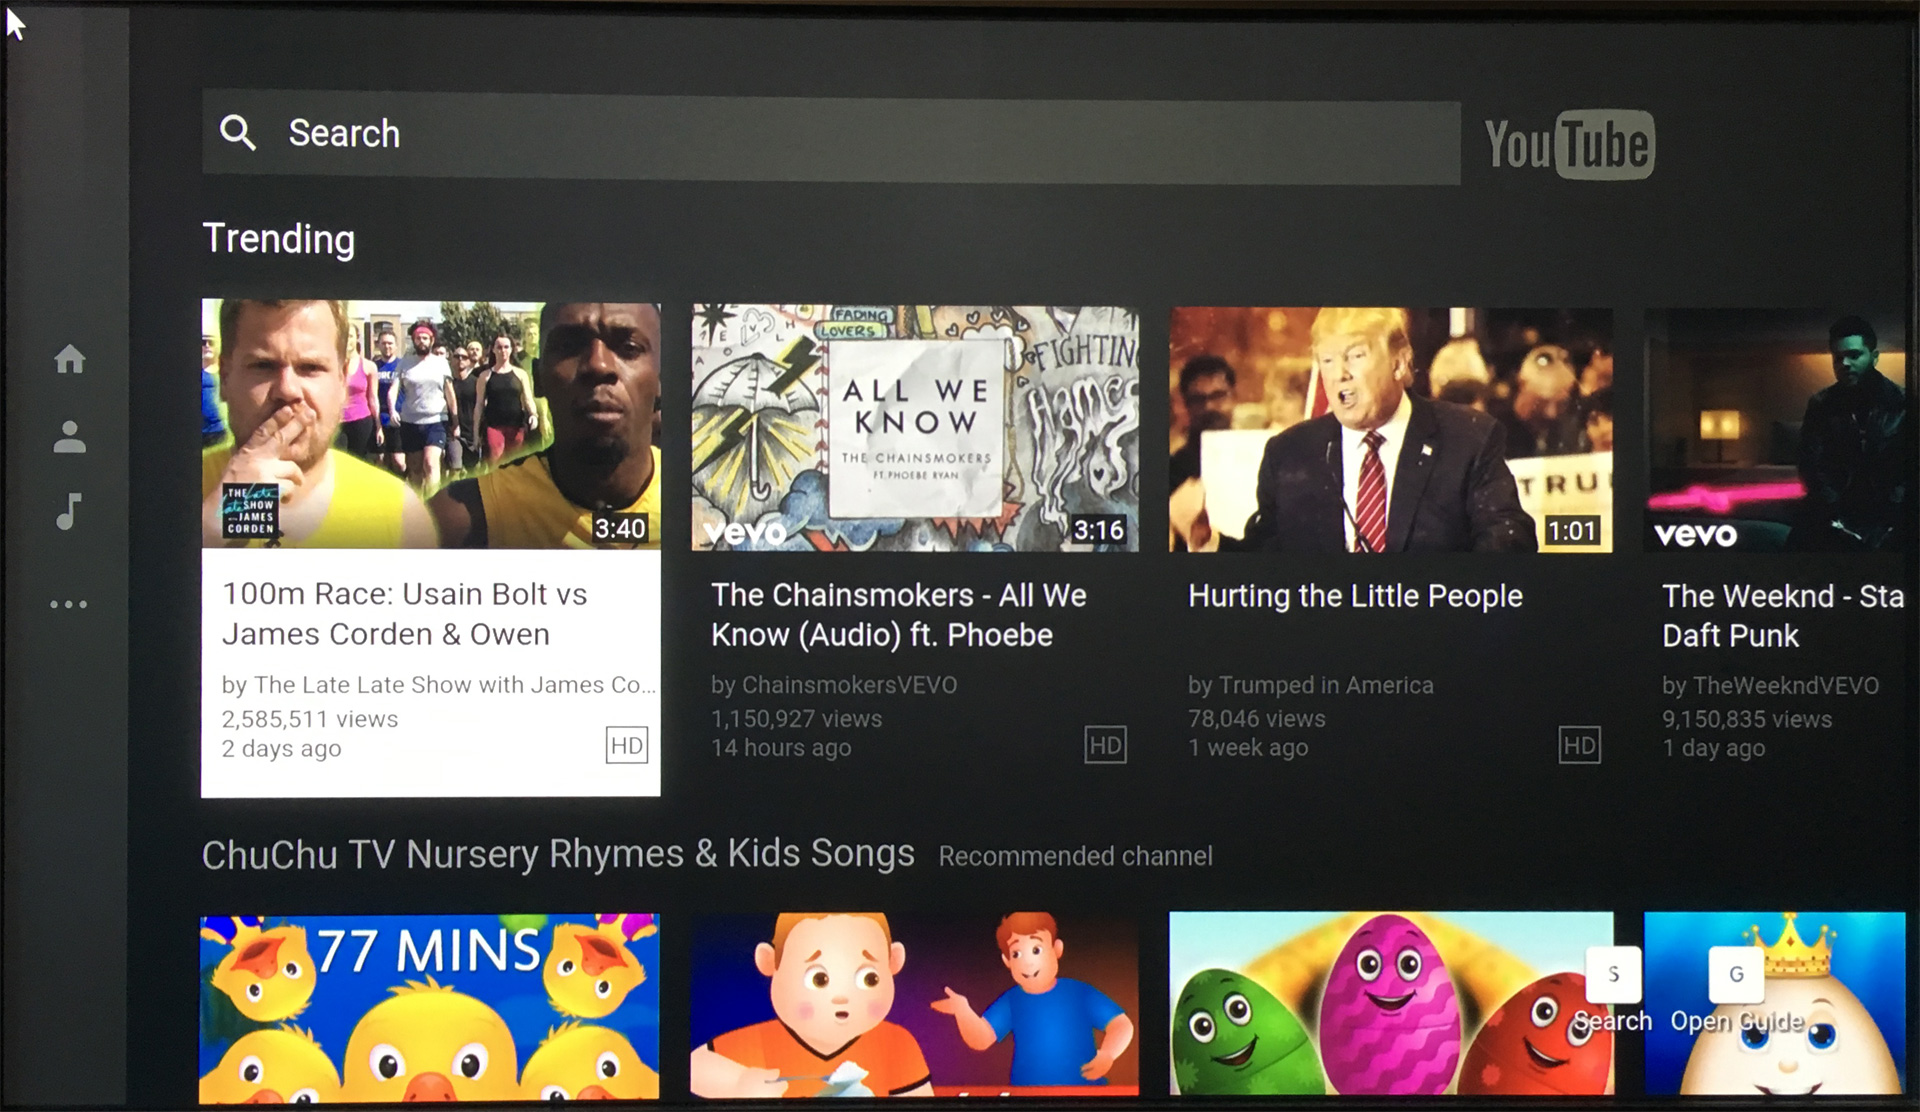Image resolution: width=1920 pixels, height=1112 pixels.
Task: Click the HD badge on Usain Bolt video
Action: 627,745
